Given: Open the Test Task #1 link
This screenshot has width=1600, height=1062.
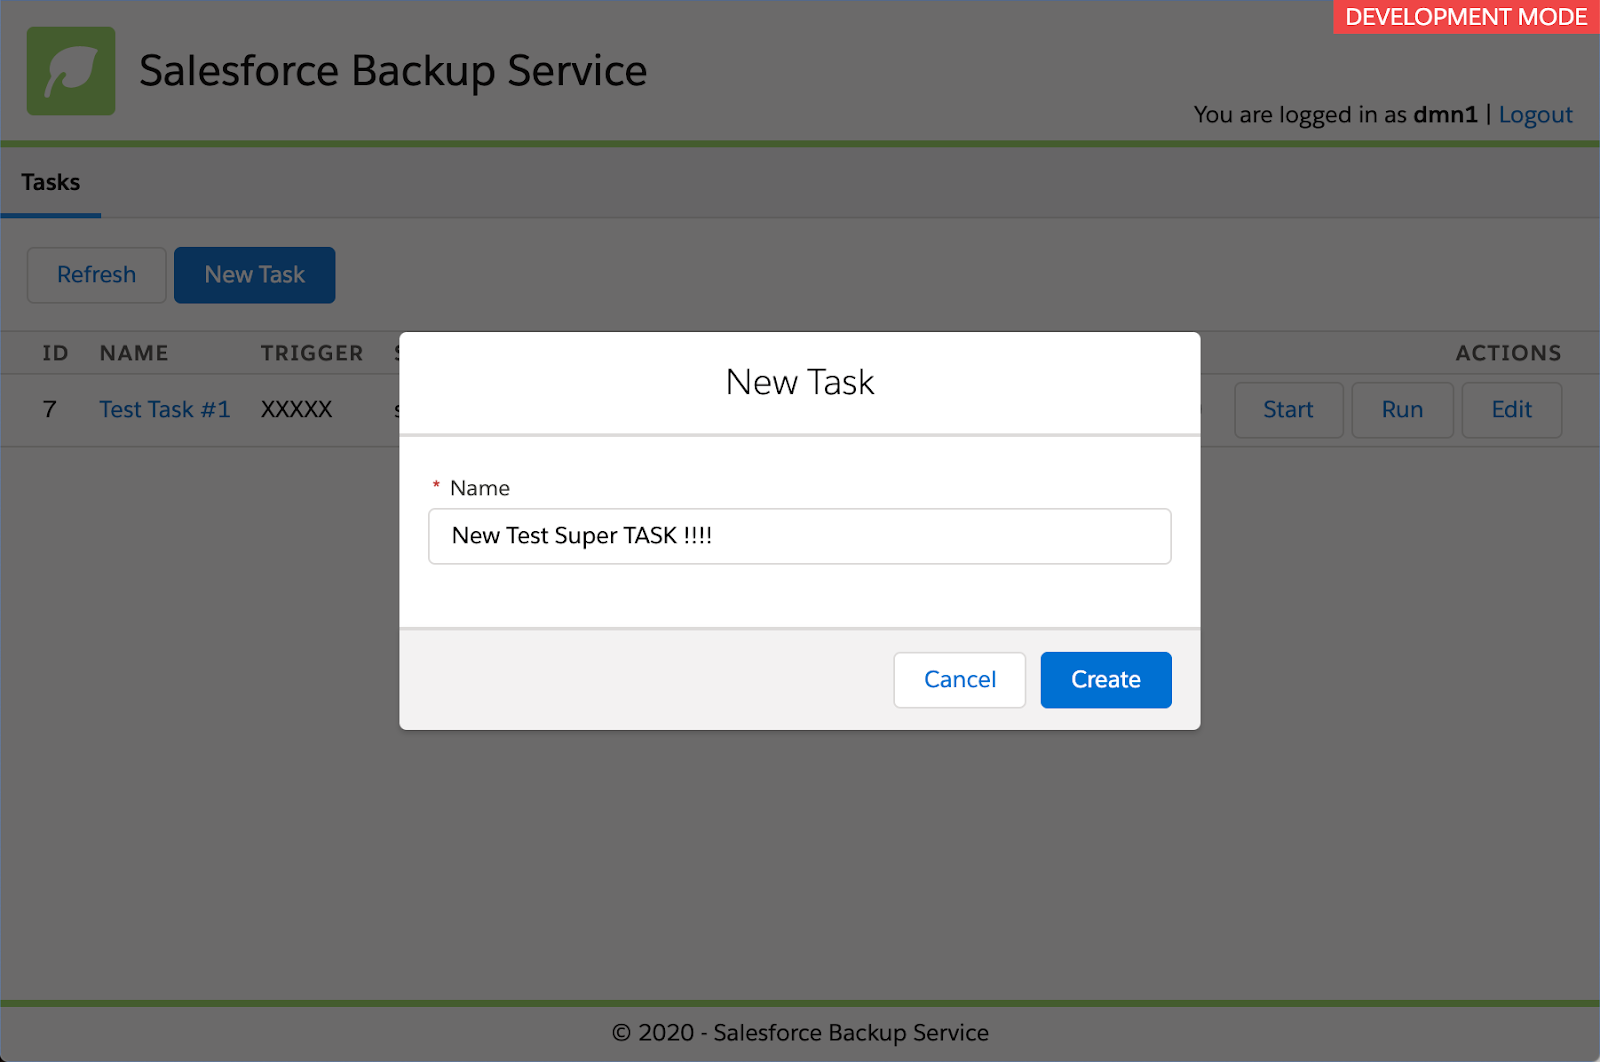Looking at the screenshot, I should [x=165, y=410].
